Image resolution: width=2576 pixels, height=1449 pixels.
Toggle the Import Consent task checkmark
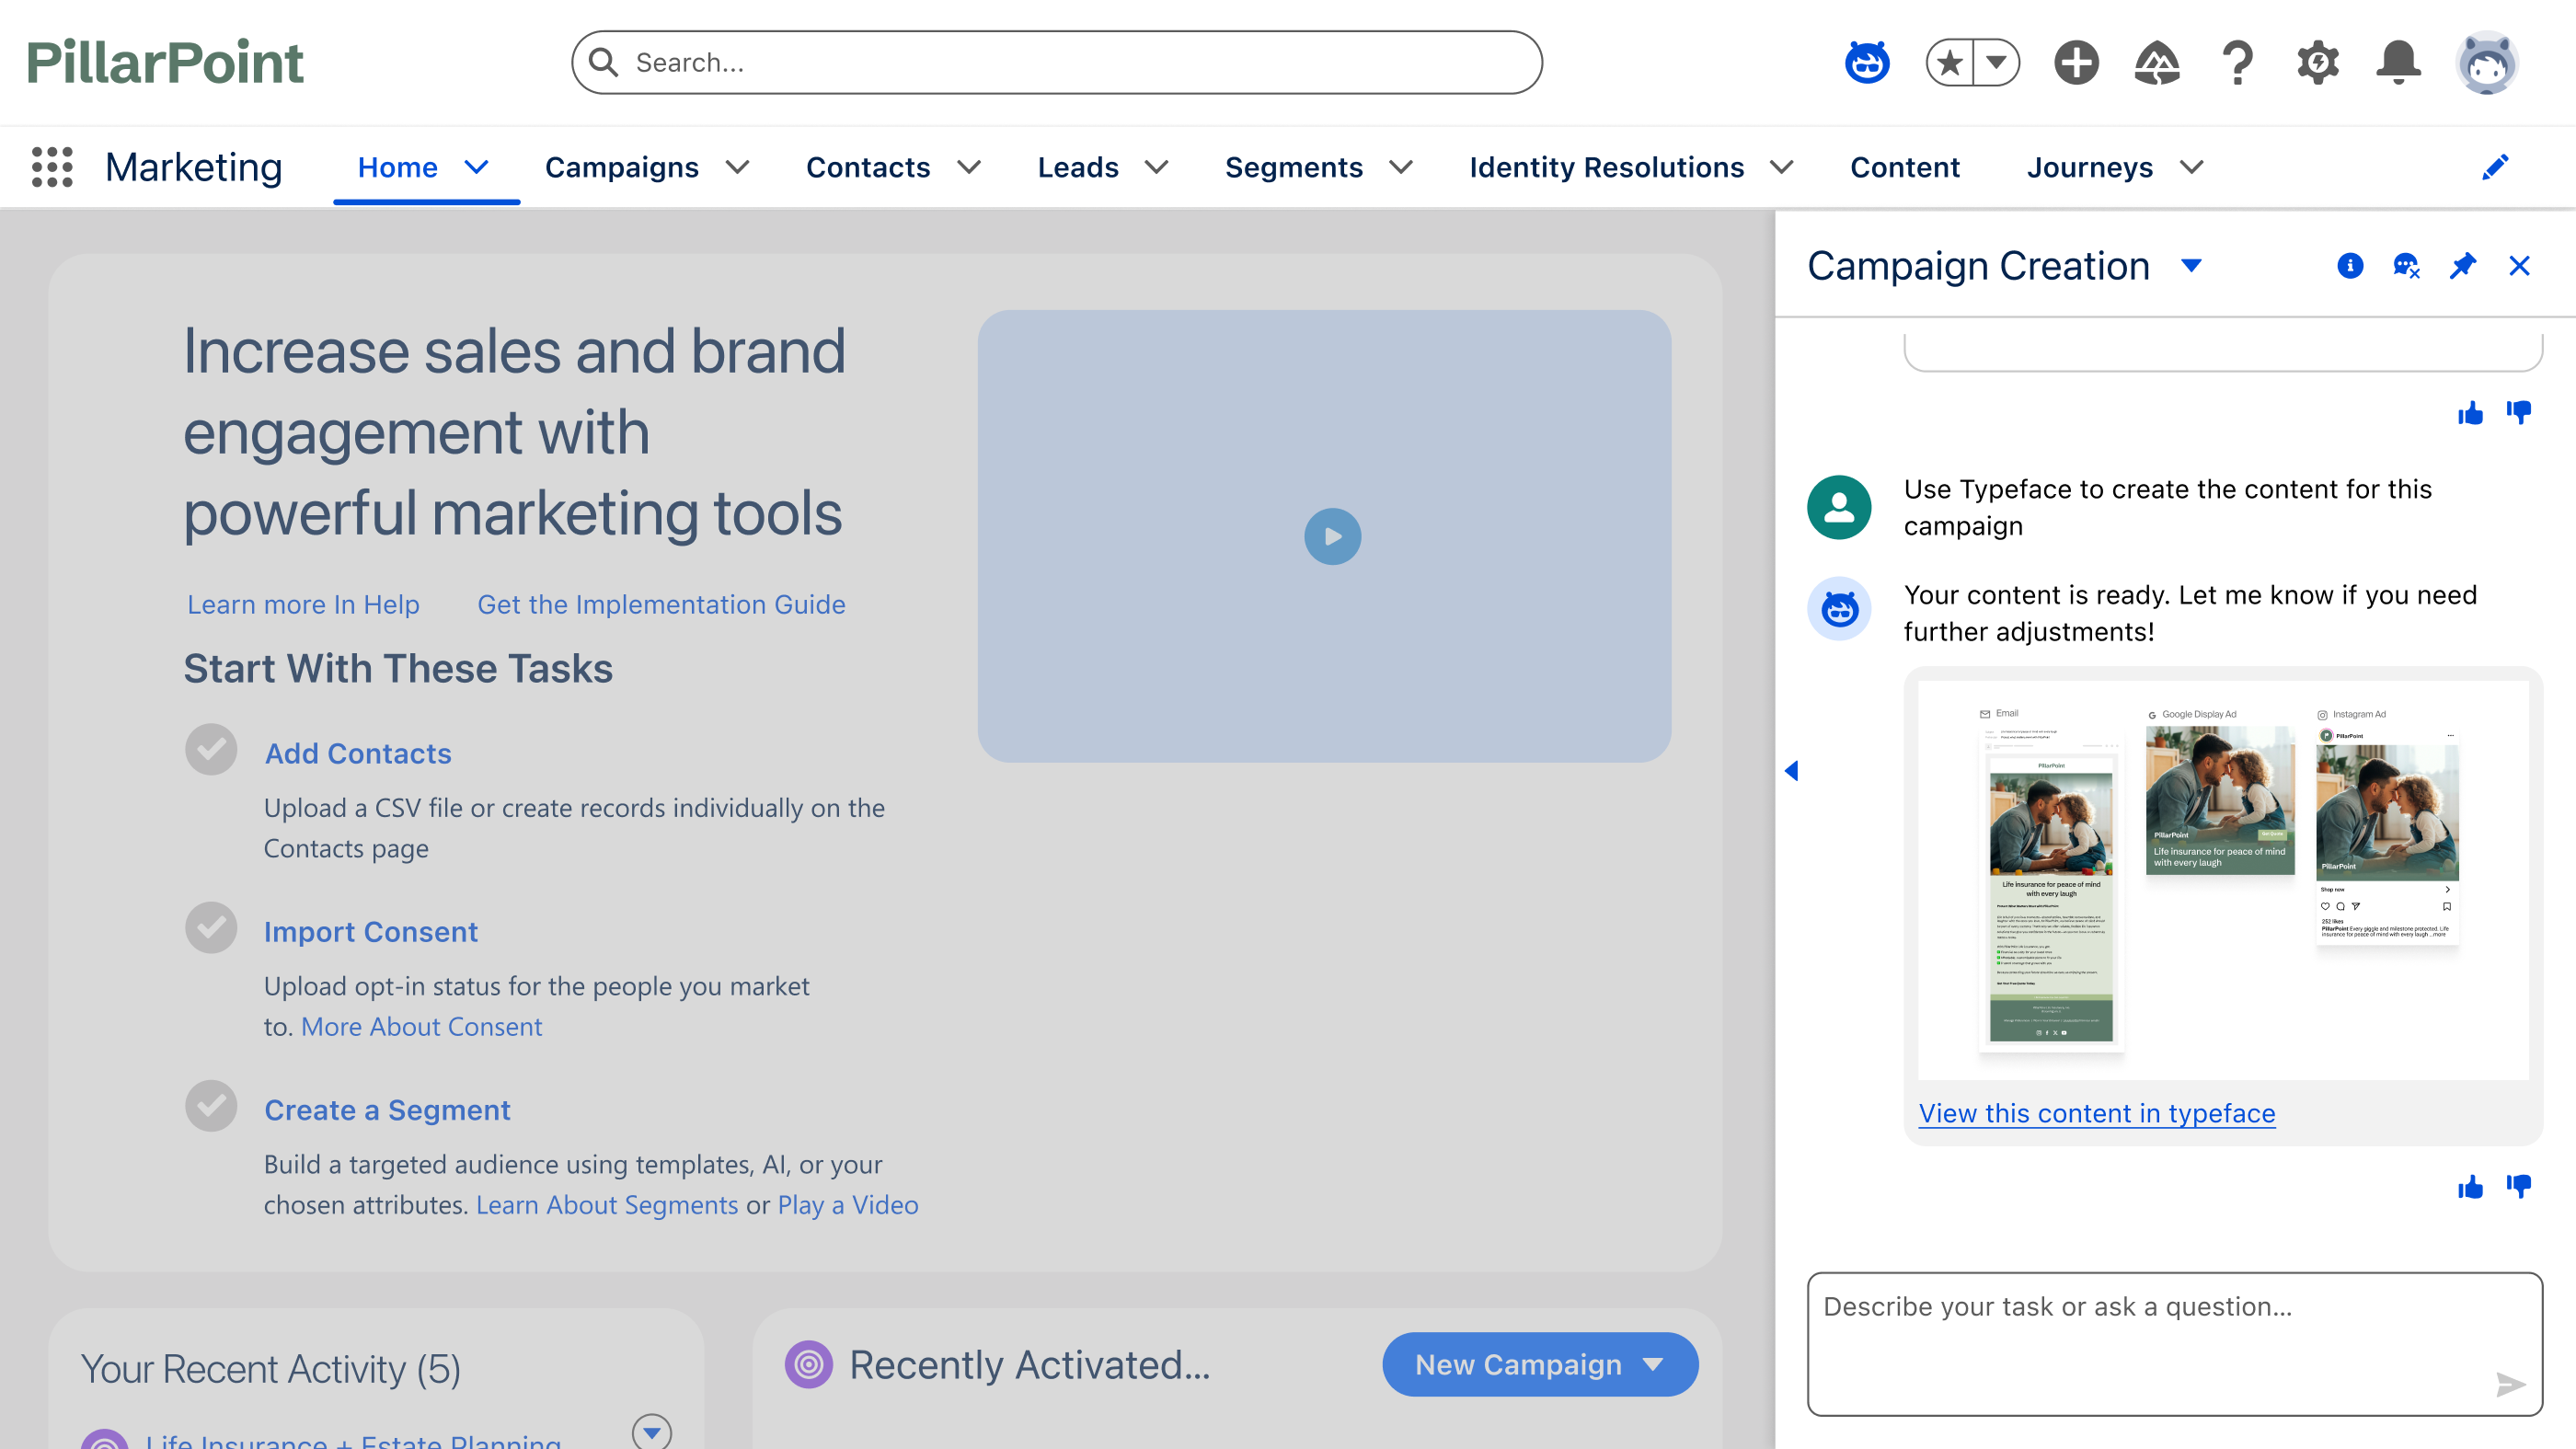pos(211,927)
